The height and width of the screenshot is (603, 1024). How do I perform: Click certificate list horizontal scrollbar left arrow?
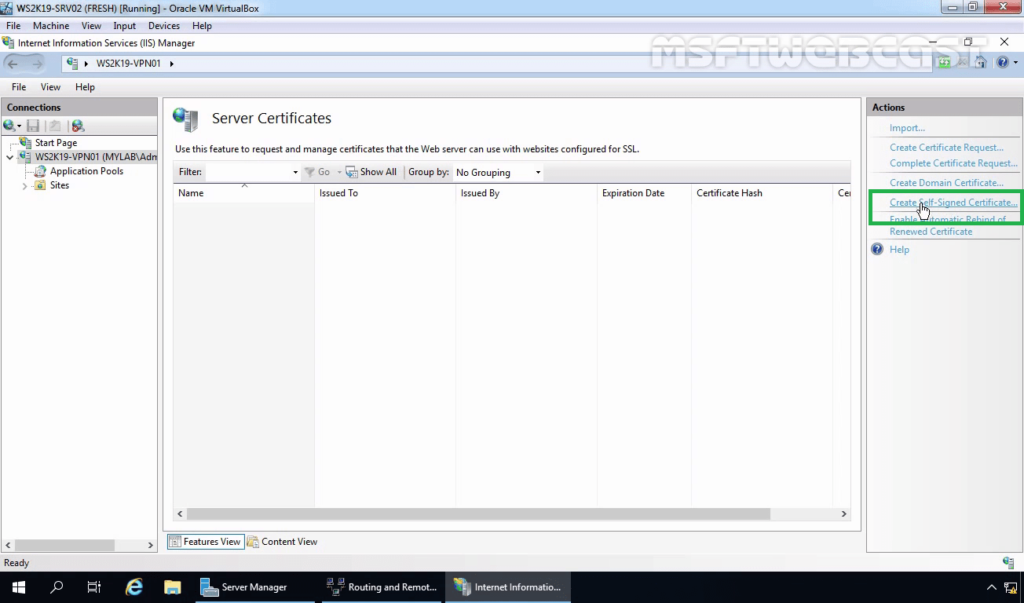180,514
